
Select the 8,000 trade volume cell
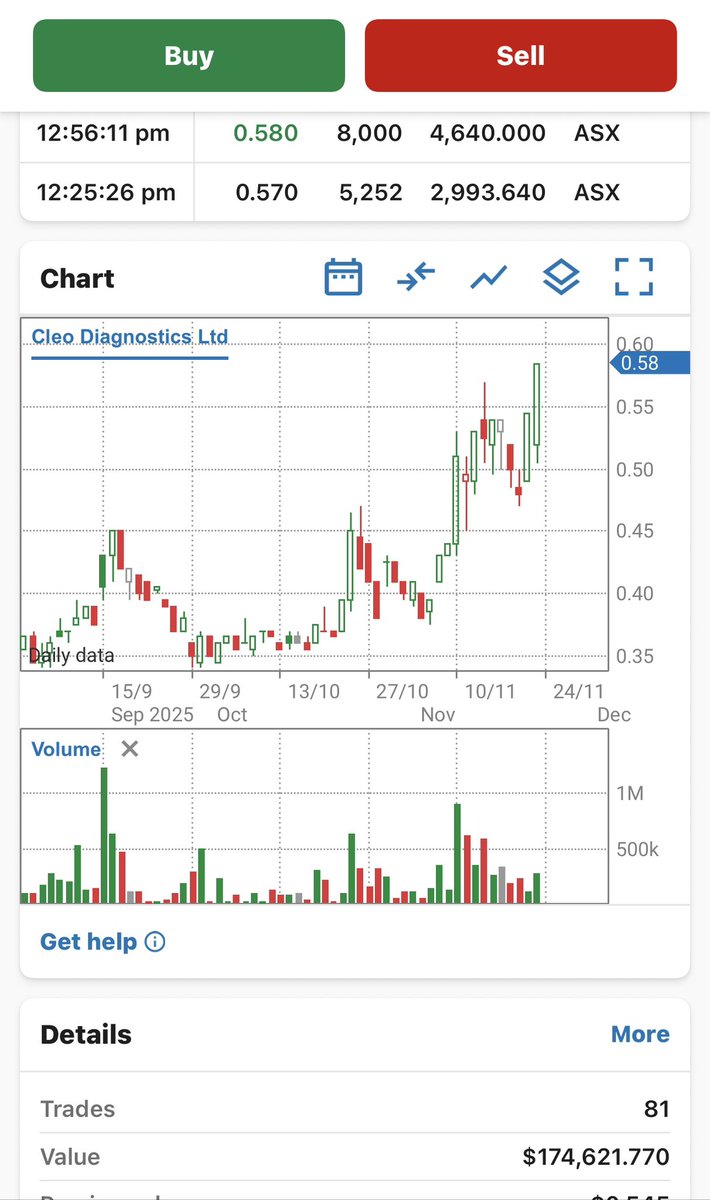click(370, 133)
